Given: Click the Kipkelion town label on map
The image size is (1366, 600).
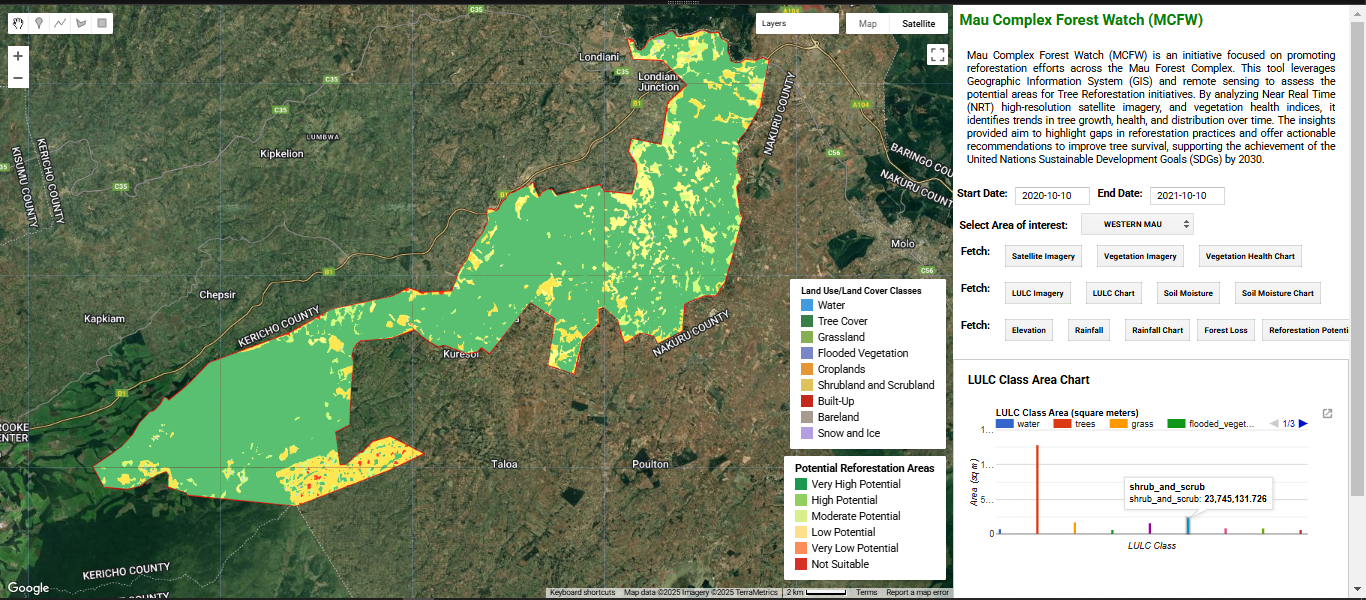Looking at the screenshot, I should [281, 154].
